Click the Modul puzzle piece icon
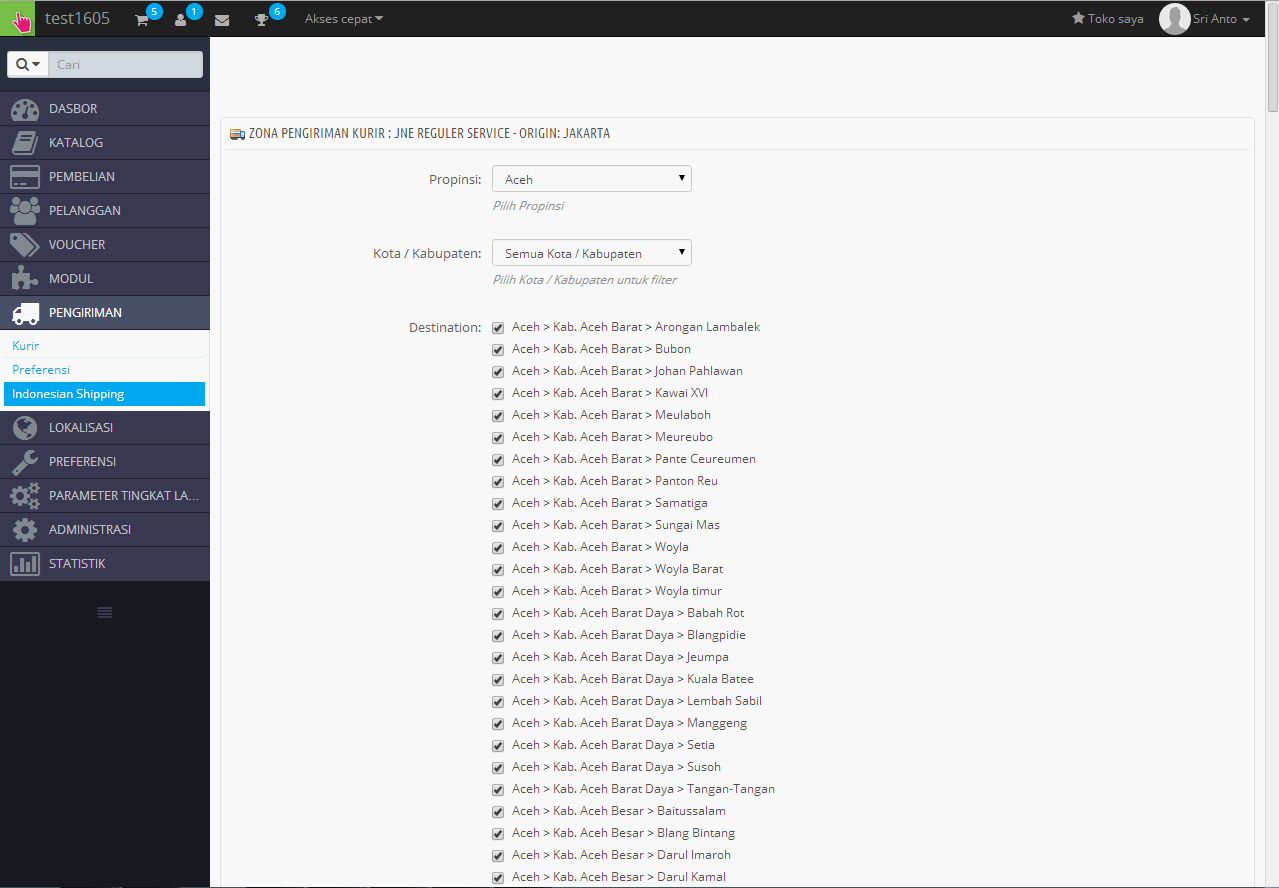Screen dimensions: 1279x888 (25, 279)
